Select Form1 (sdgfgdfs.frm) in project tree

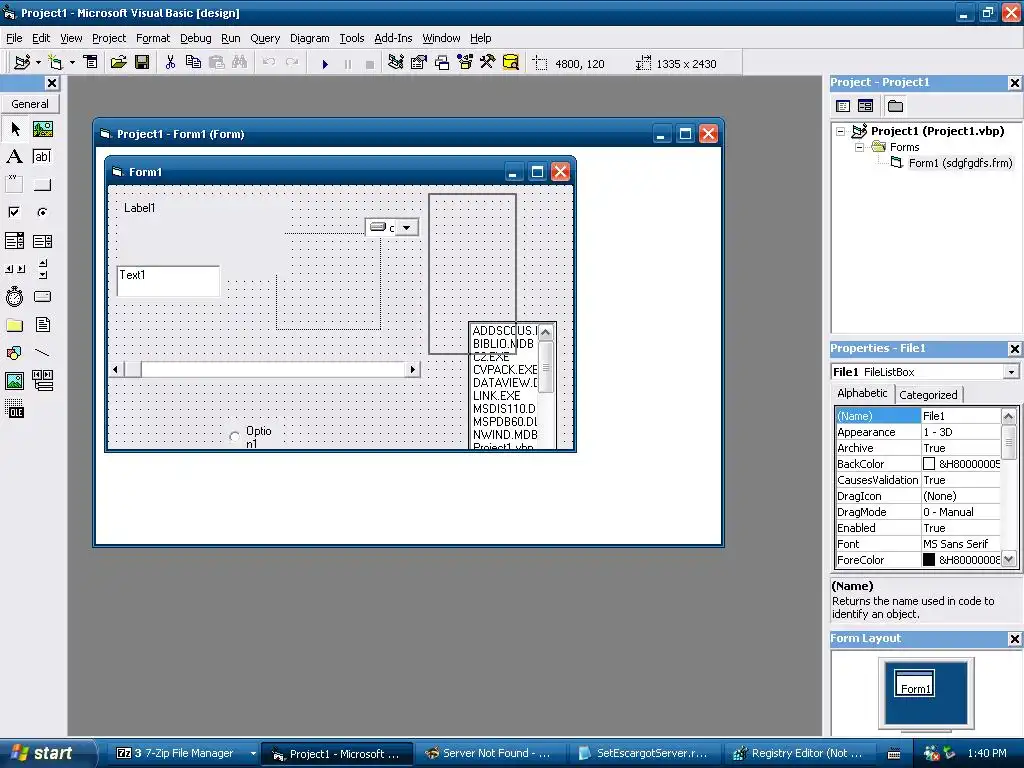pyautogui.click(x=960, y=163)
